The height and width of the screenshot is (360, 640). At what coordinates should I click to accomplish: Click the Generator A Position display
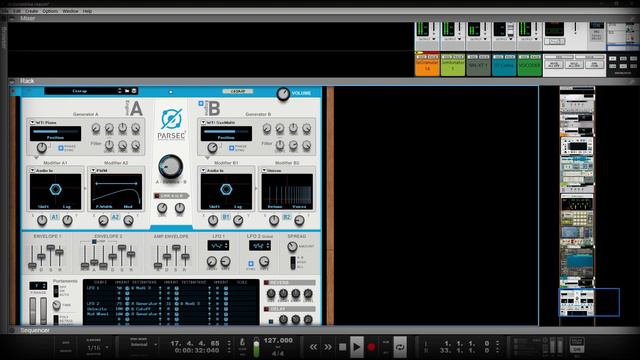(55, 133)
